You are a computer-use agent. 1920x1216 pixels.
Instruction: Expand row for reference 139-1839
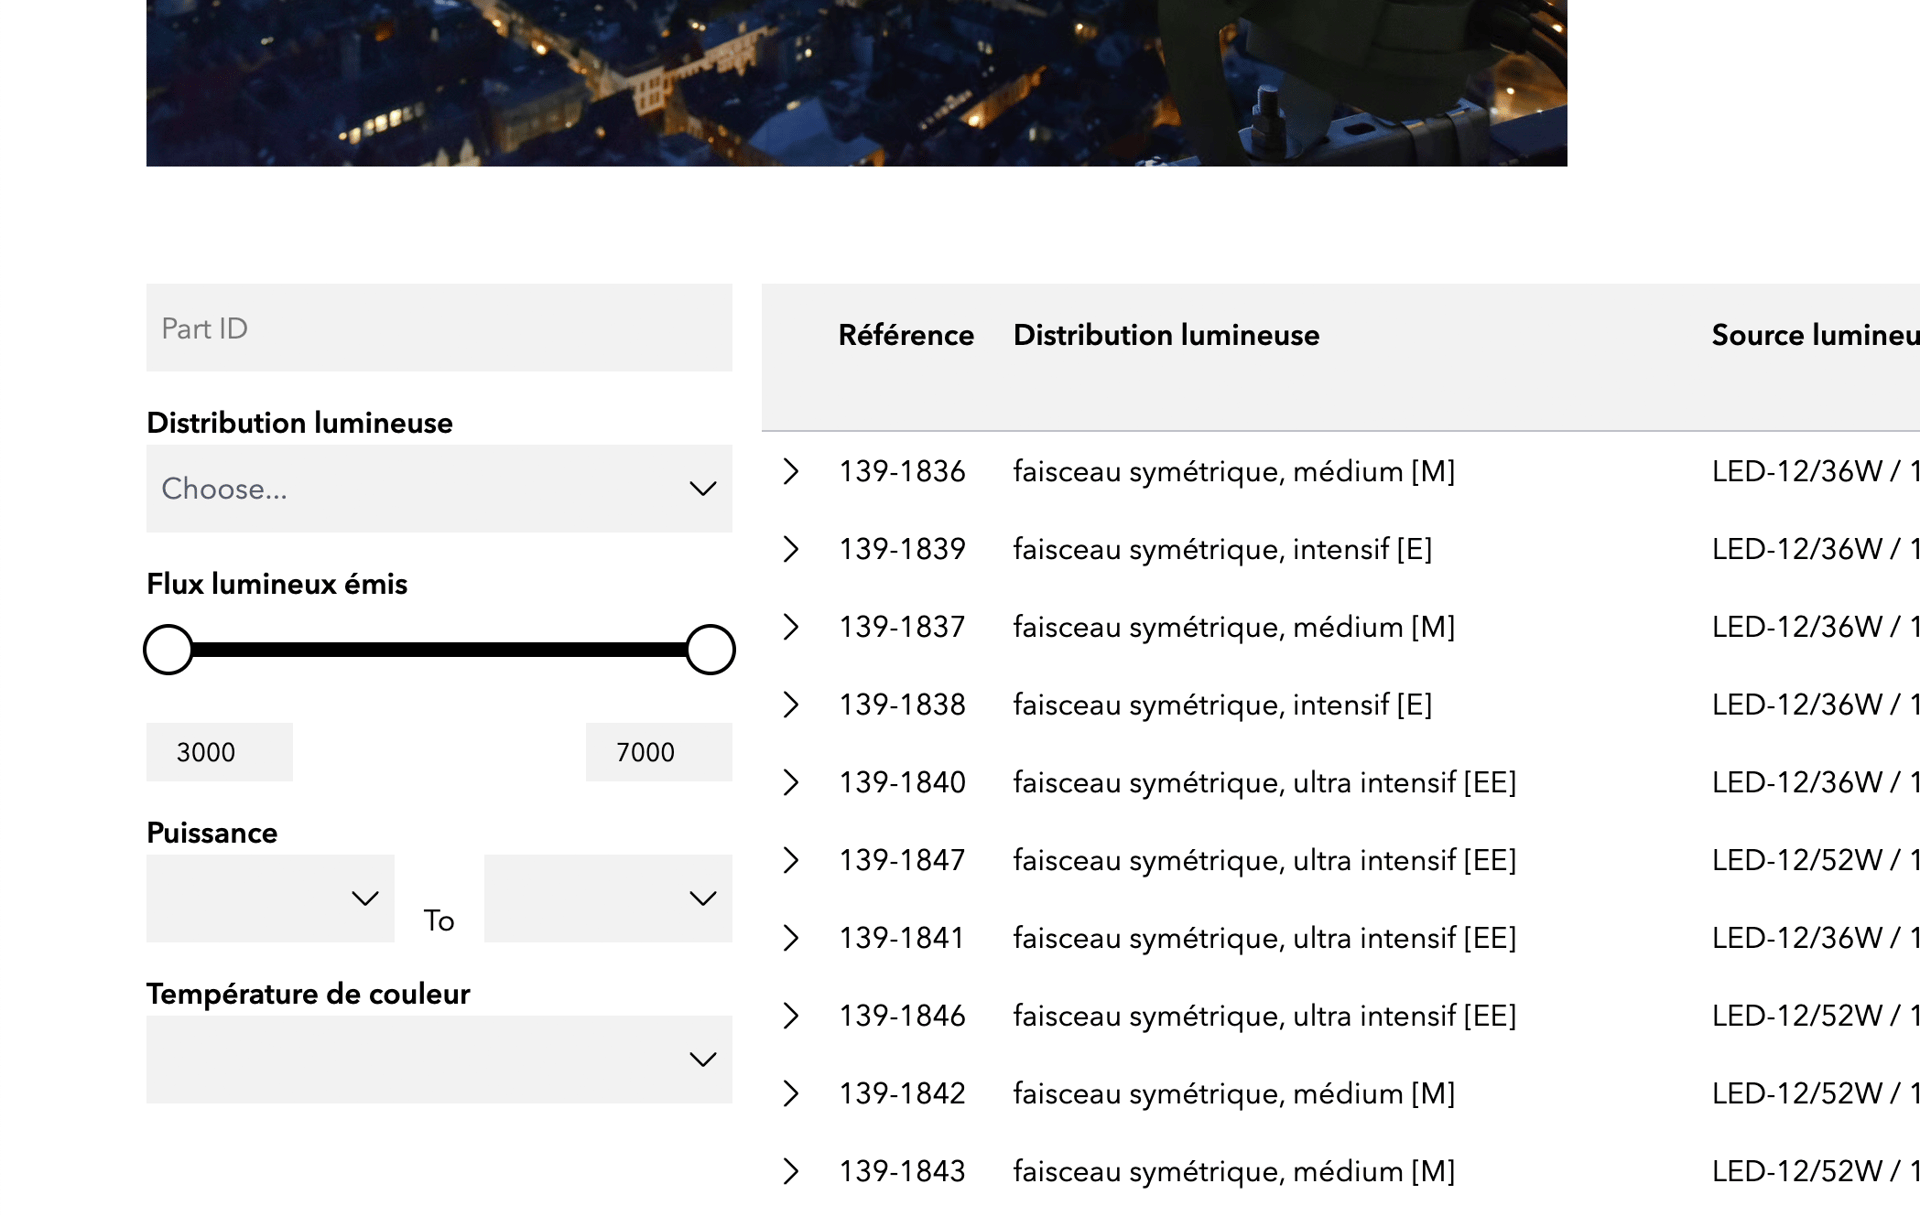click(x=791, y=549)
